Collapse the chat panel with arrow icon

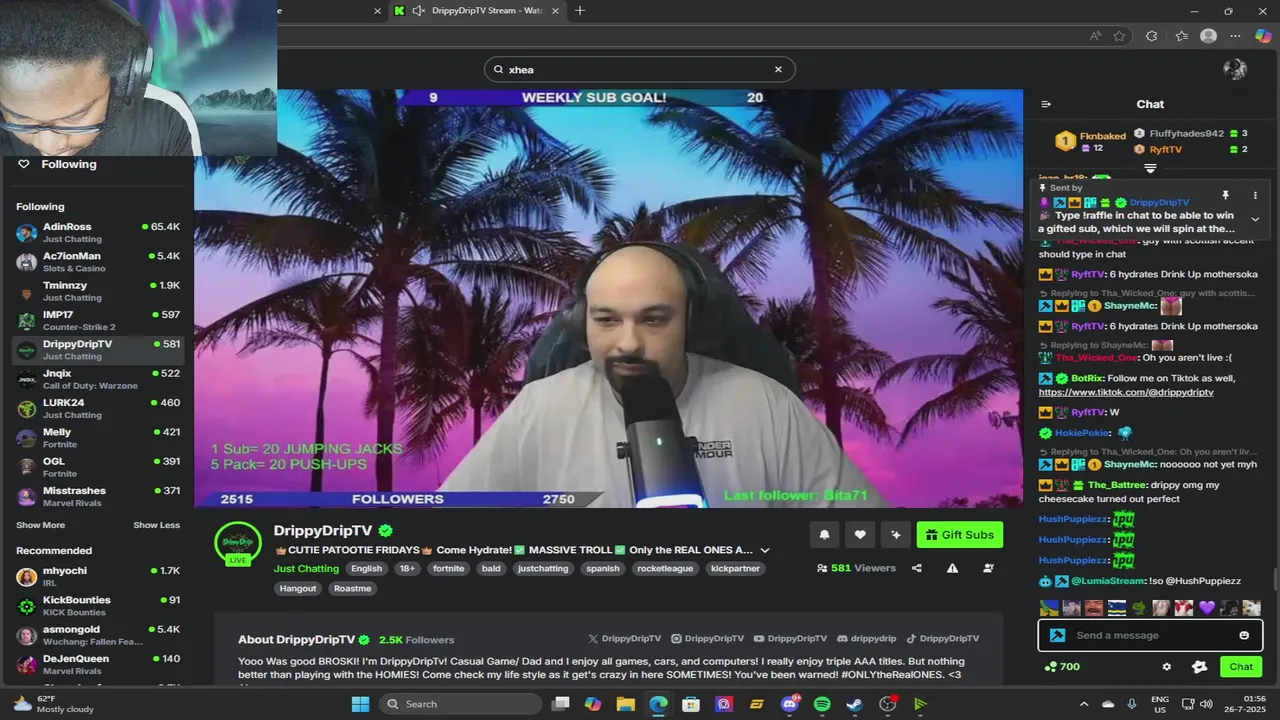click(1046, 104)
